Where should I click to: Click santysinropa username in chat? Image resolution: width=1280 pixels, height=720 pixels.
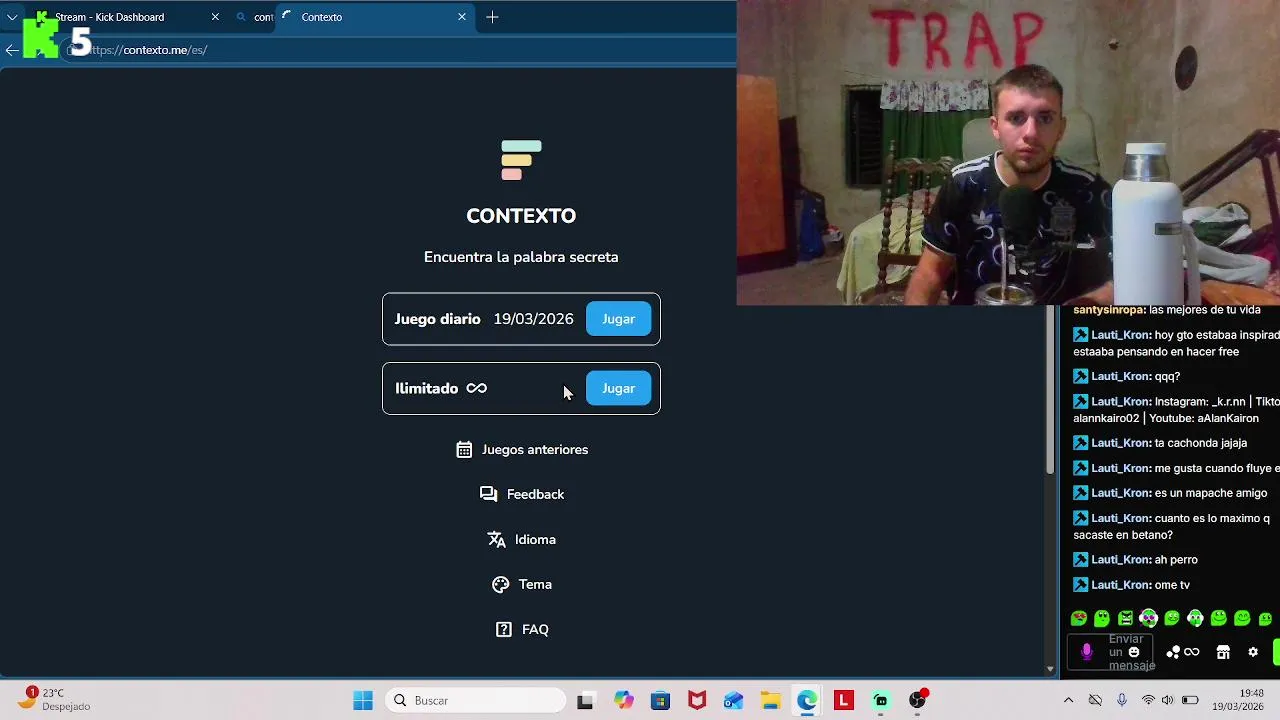pyautogui.click(x=1109, y=310)
